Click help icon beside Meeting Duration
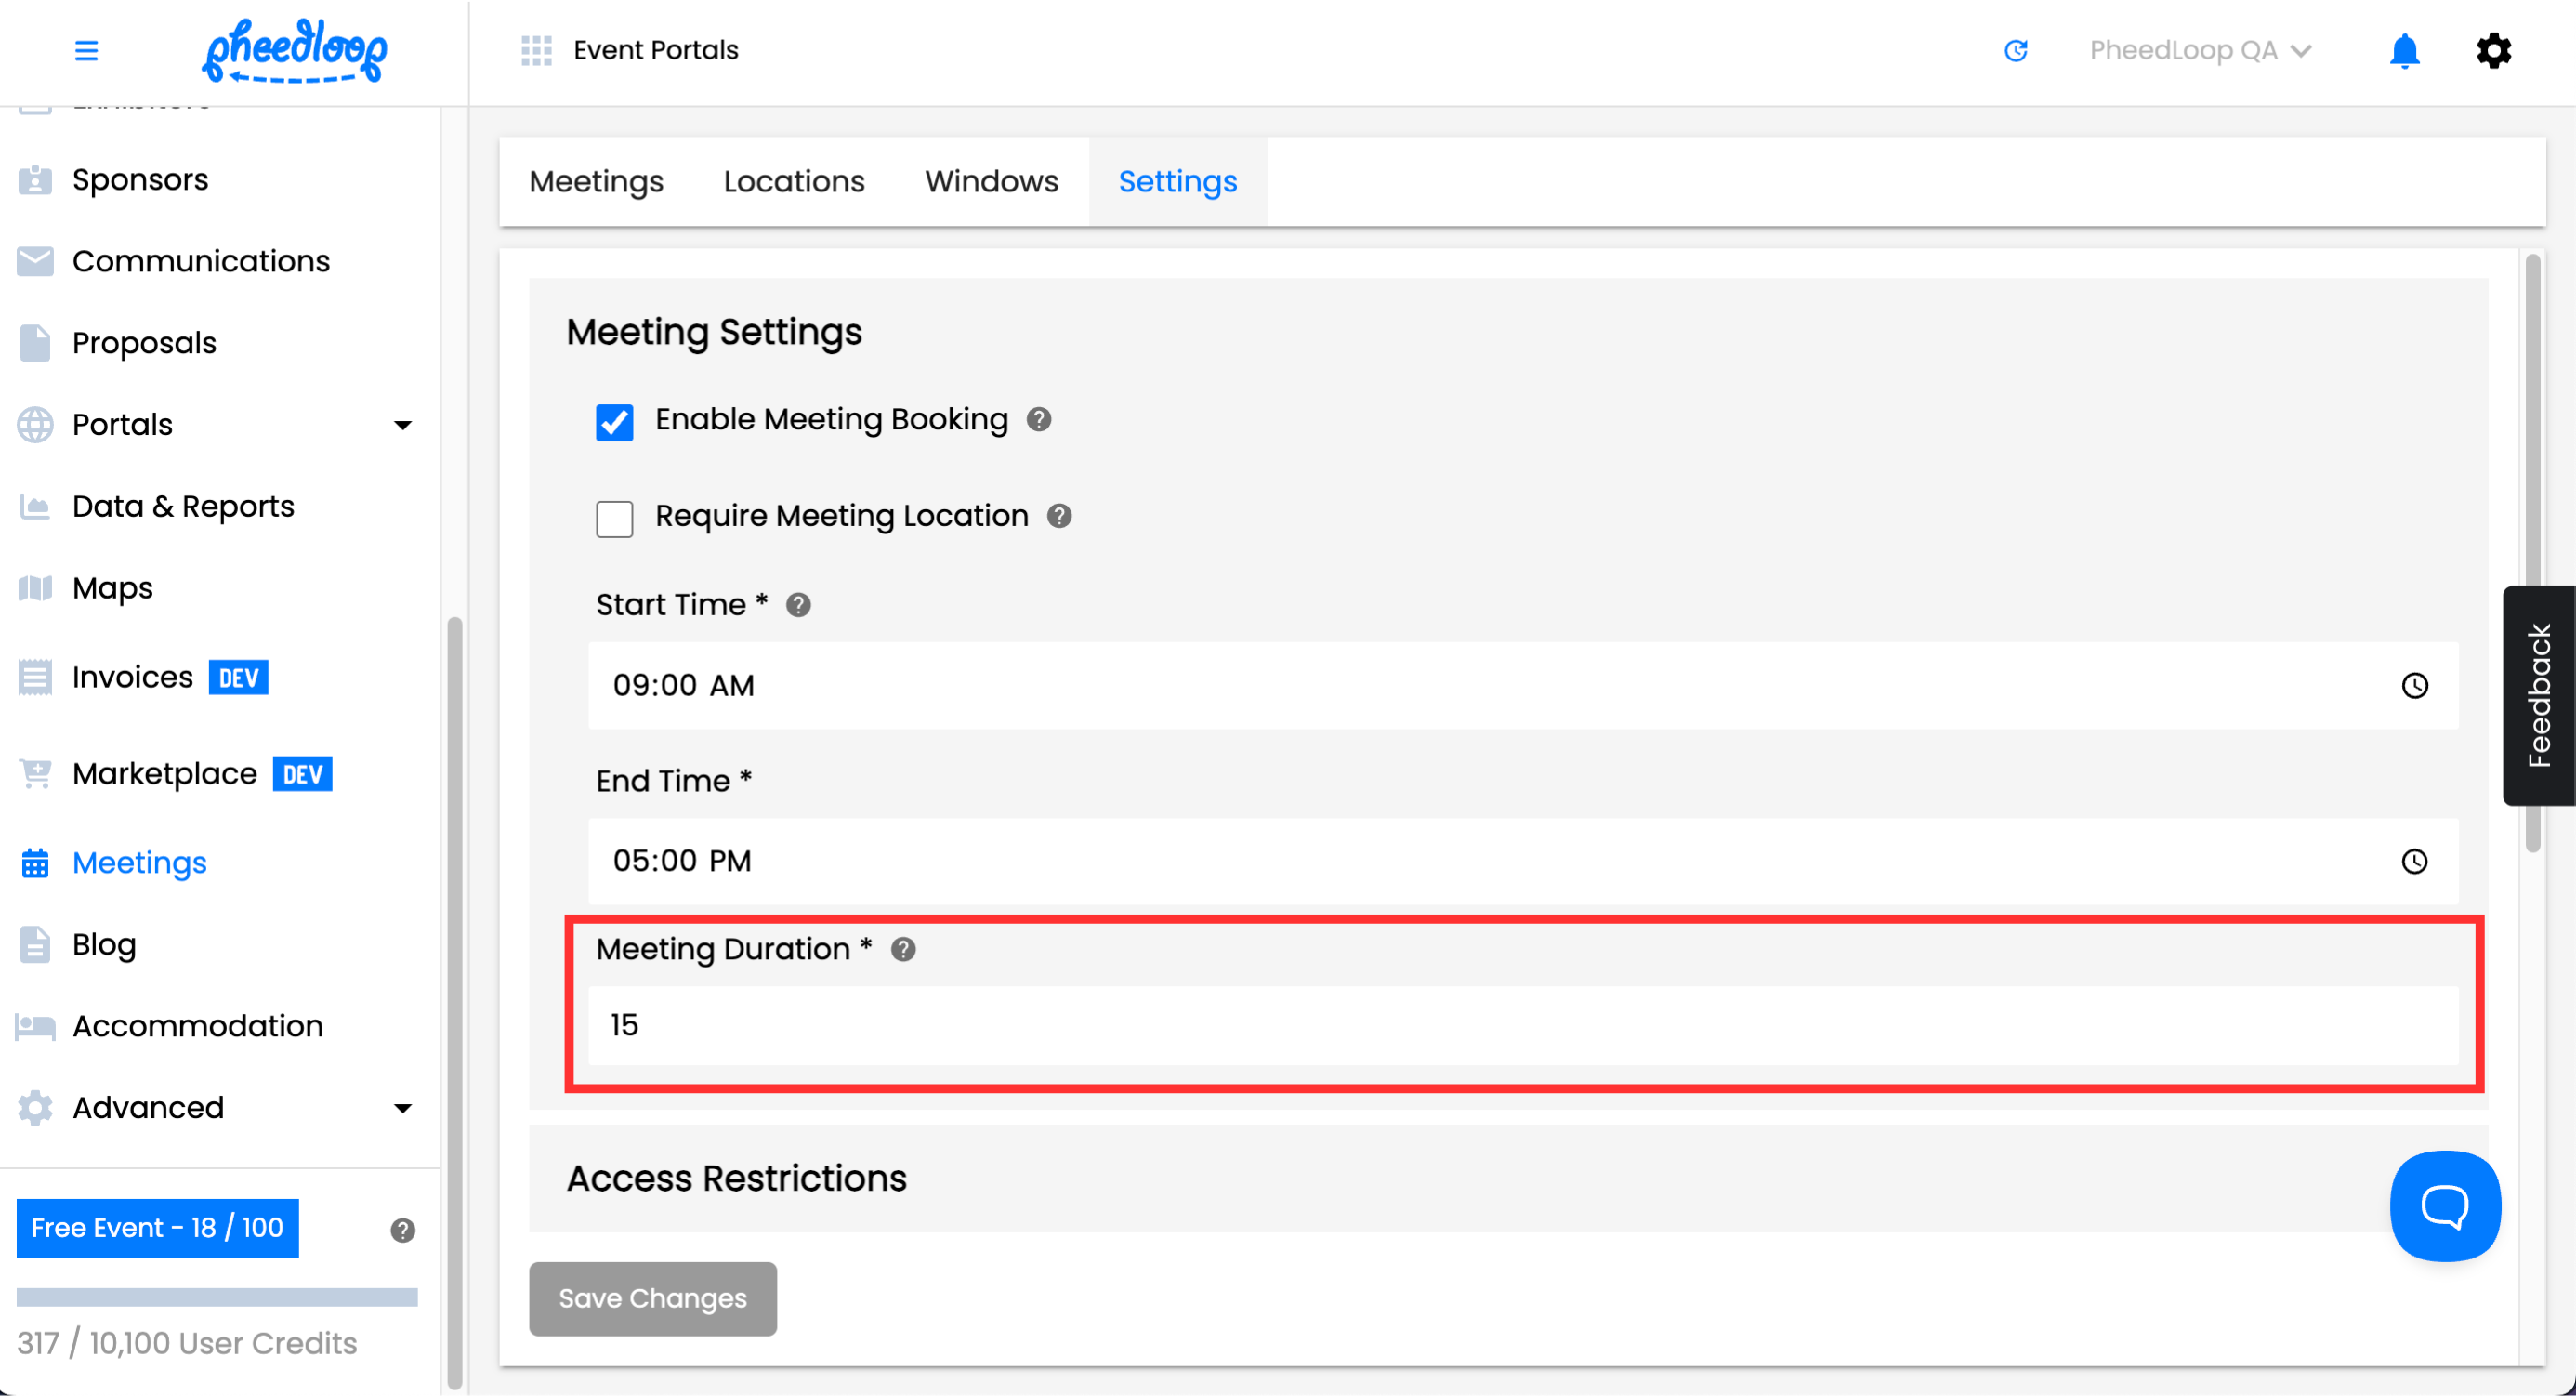Viewport: 2576px width, 1396px height. (x=903, y=949)
